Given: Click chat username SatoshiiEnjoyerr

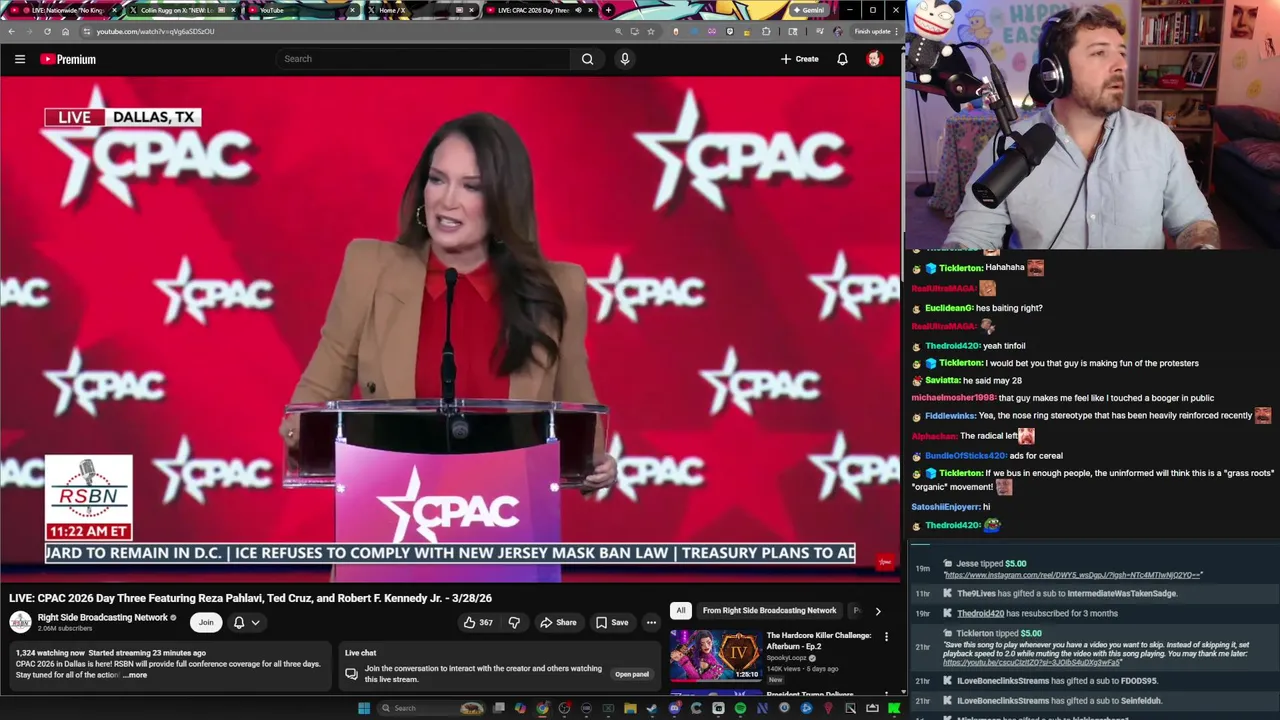Looking at the screenshot, I should click(945, 507).
